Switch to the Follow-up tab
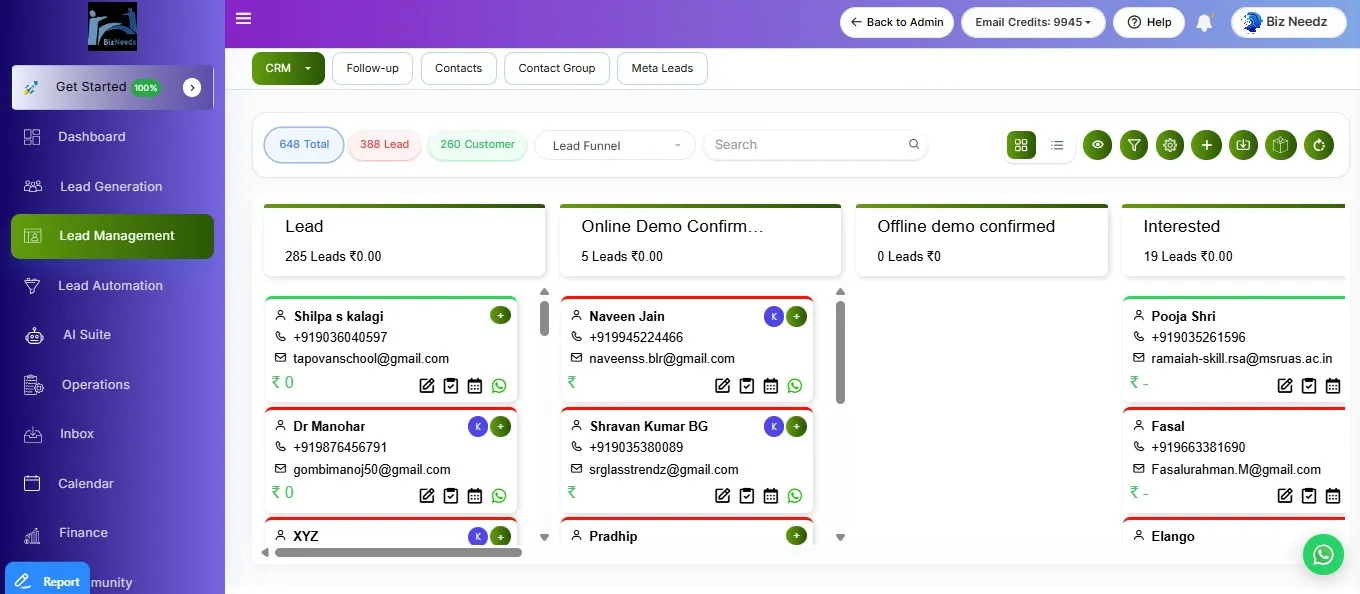This screenshot has width=1360, height=594. click(x=372, y=68)
